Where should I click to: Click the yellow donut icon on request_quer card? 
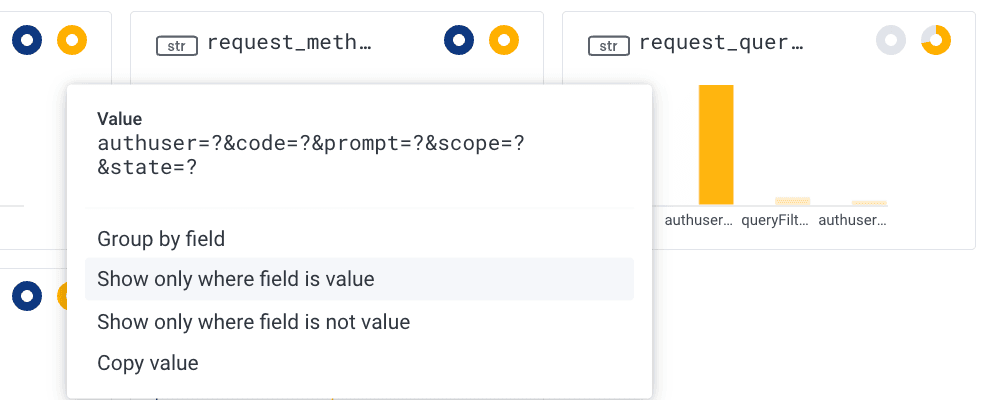coord(936,41)
